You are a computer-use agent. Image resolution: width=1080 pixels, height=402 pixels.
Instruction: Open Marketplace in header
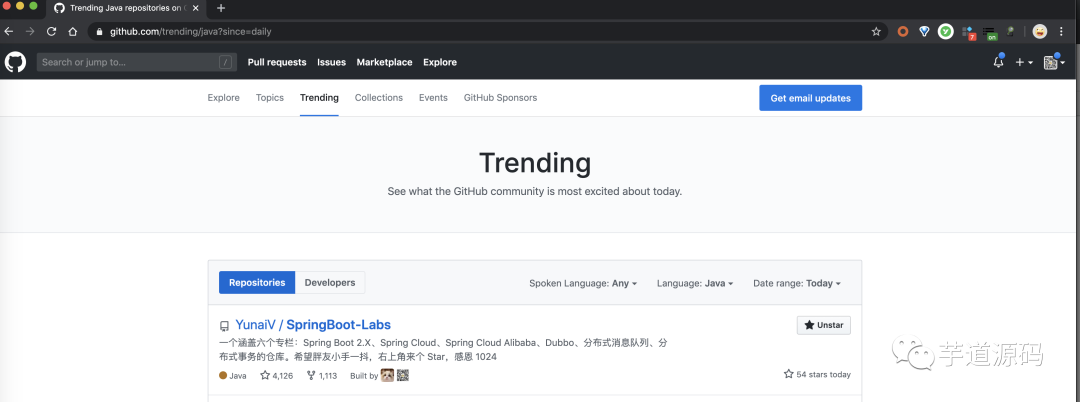click(384, 62)
